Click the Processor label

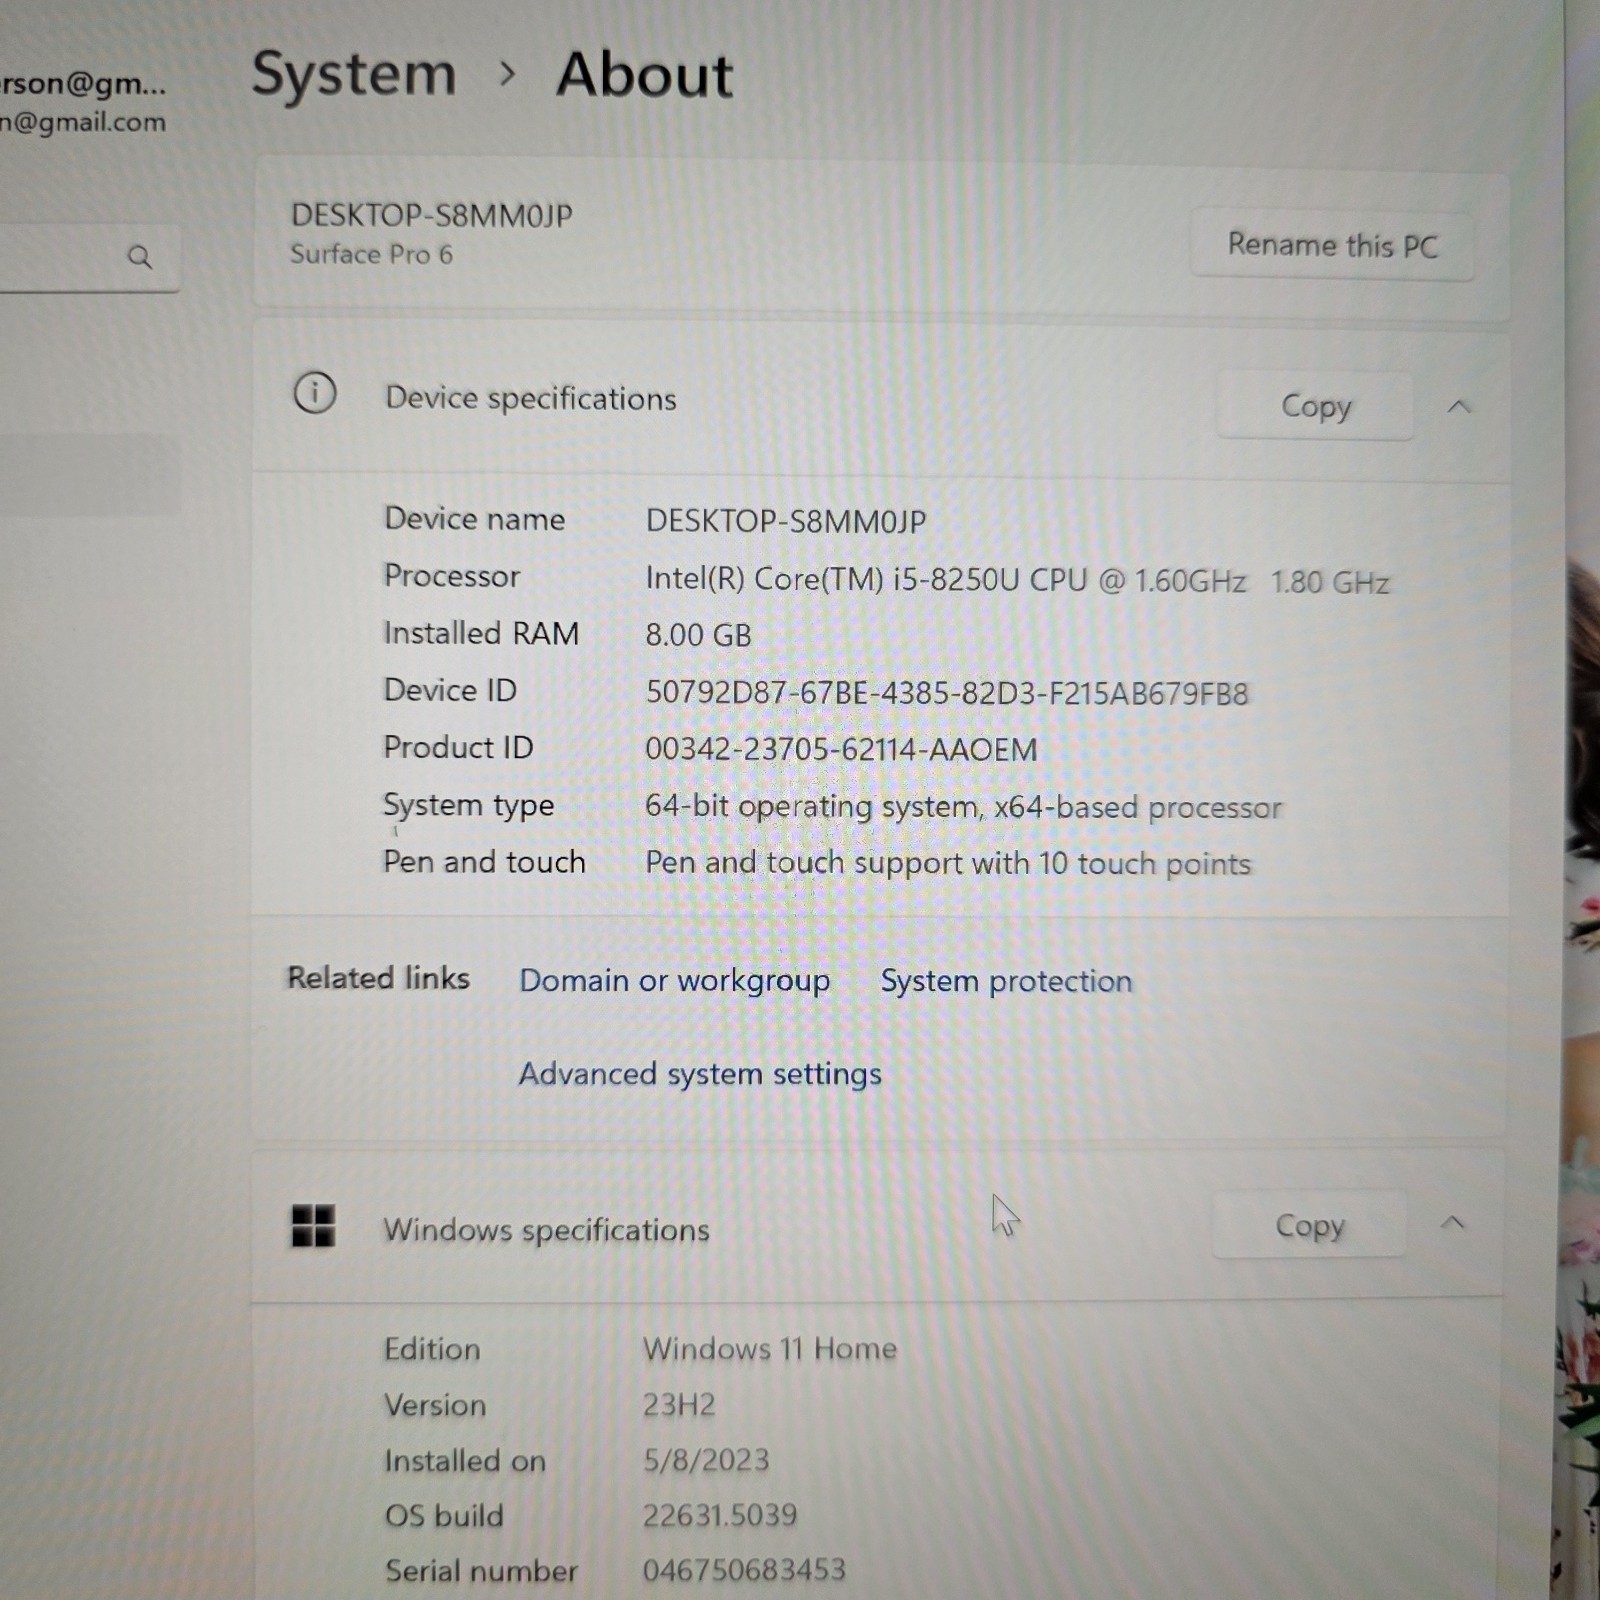pos(452,576)
